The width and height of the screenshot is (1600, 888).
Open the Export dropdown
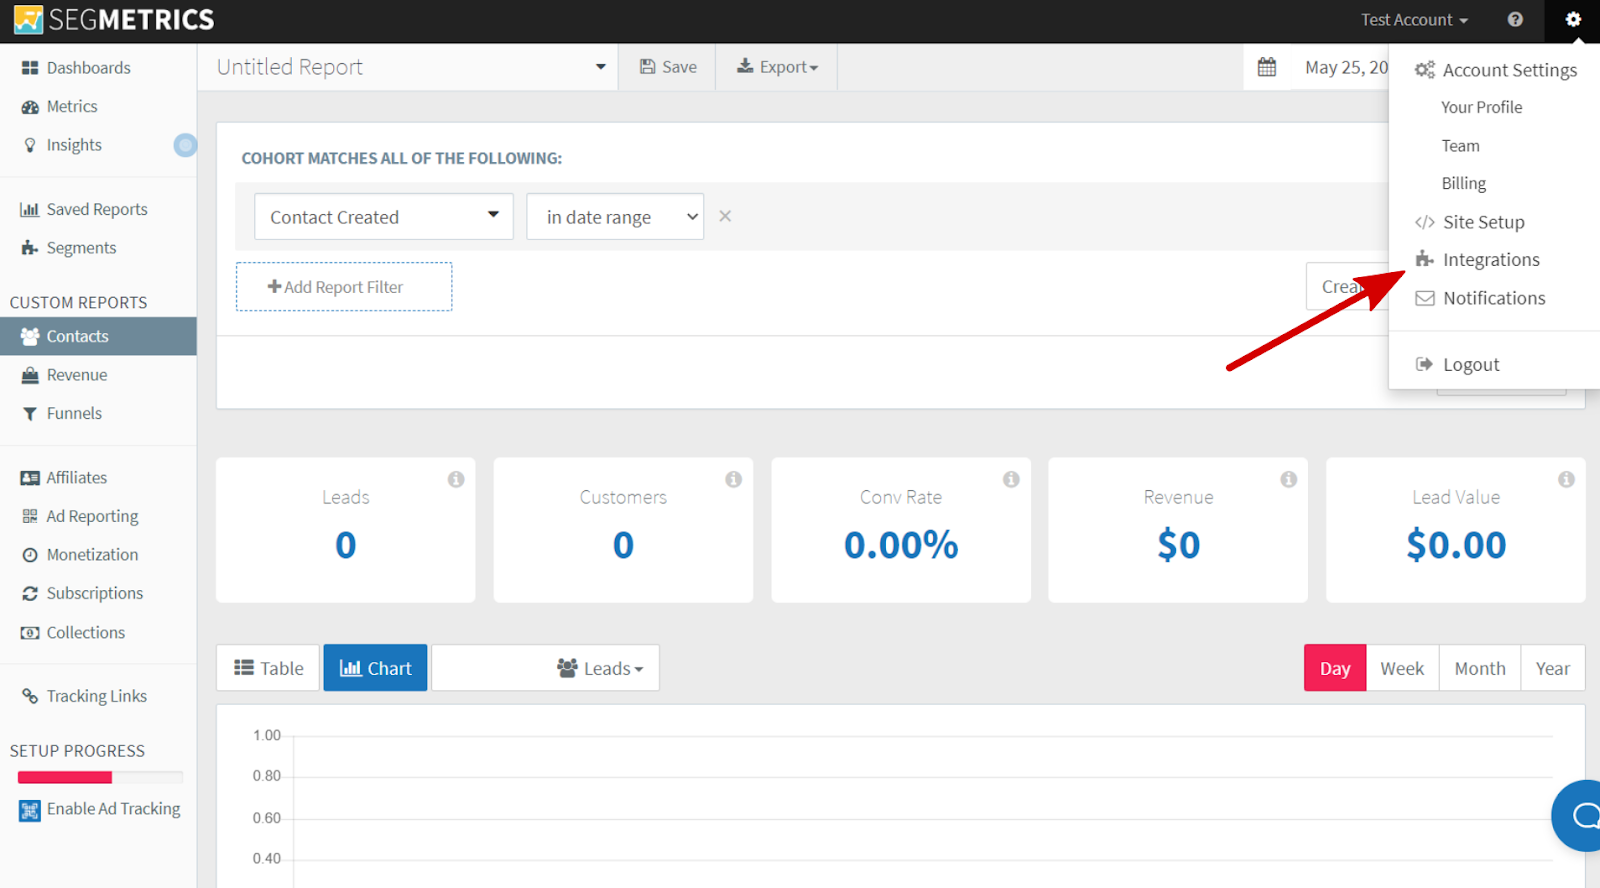[x=777, y=67]
